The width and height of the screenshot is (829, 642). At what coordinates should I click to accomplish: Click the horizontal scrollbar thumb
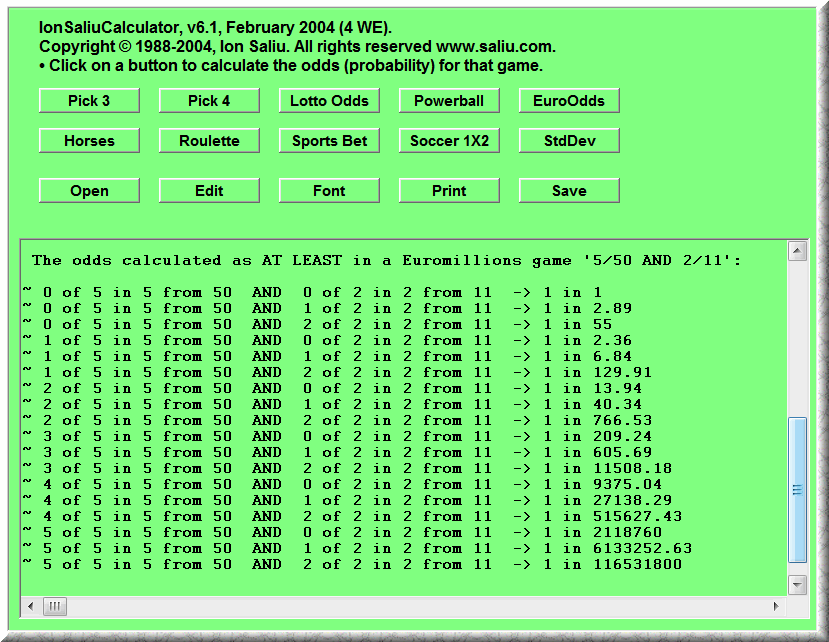tap(54, 606)
